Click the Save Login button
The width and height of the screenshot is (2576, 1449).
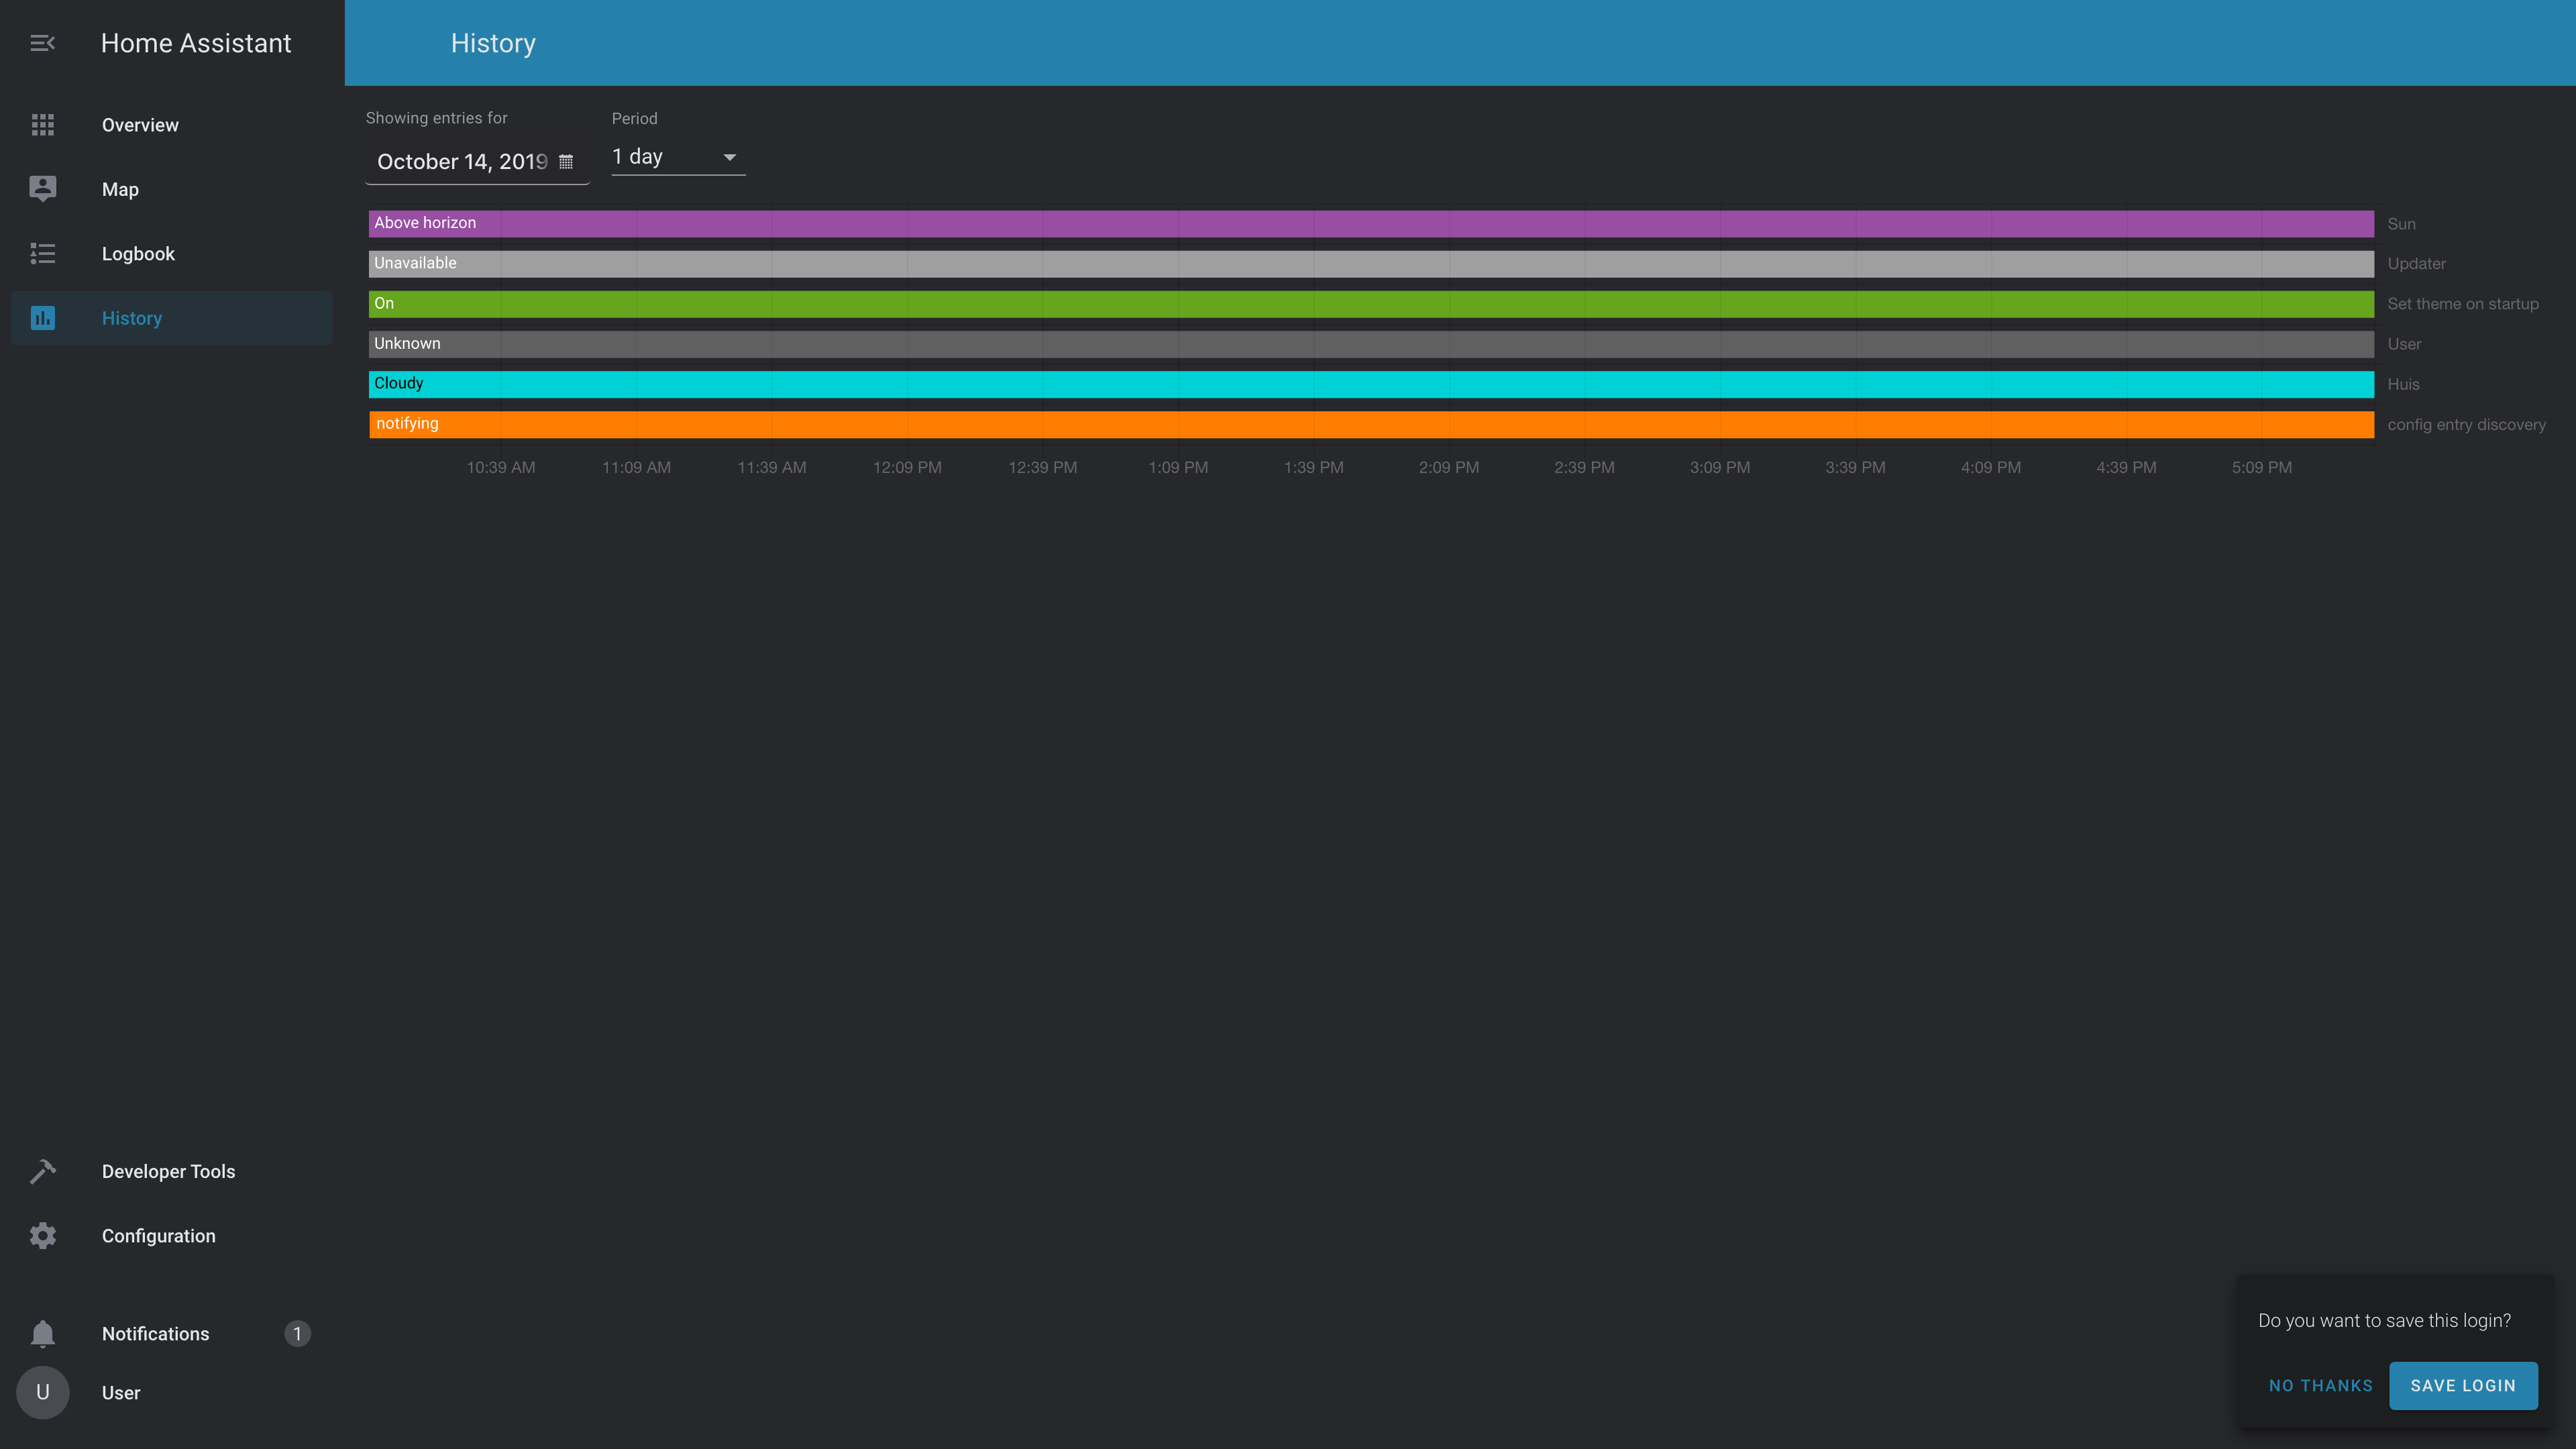pos(2462,1385)
